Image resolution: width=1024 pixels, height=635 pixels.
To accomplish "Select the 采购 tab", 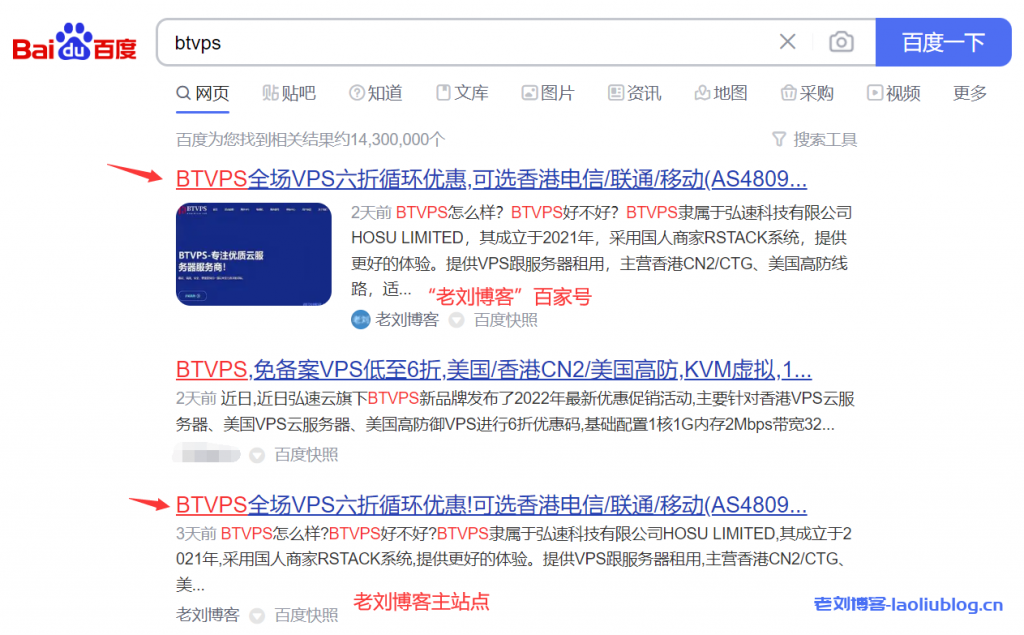I will pos(807,93).
